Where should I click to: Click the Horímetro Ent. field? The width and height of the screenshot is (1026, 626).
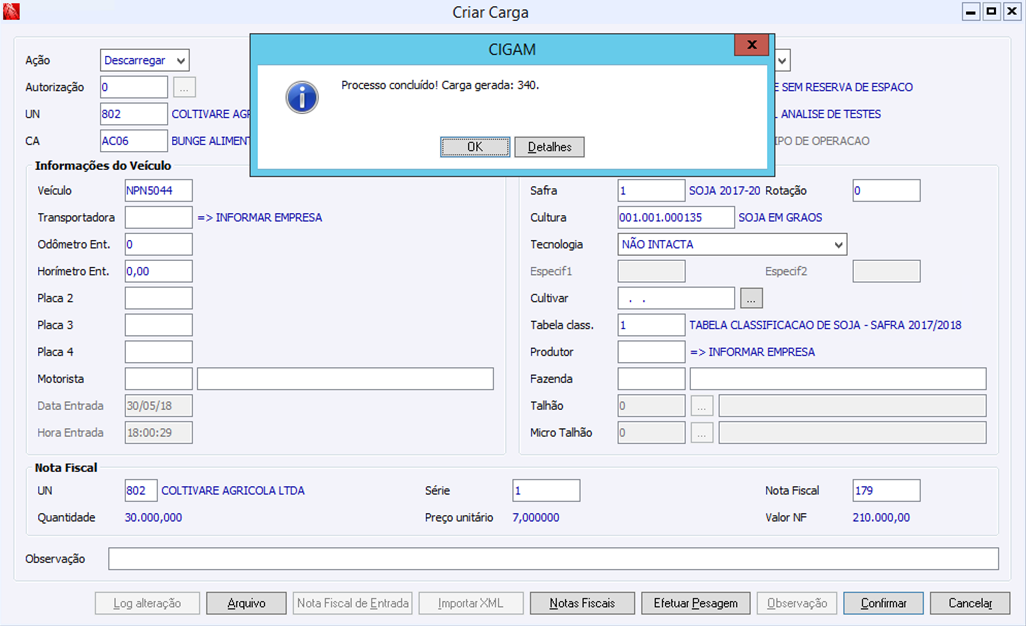point(159,271)
